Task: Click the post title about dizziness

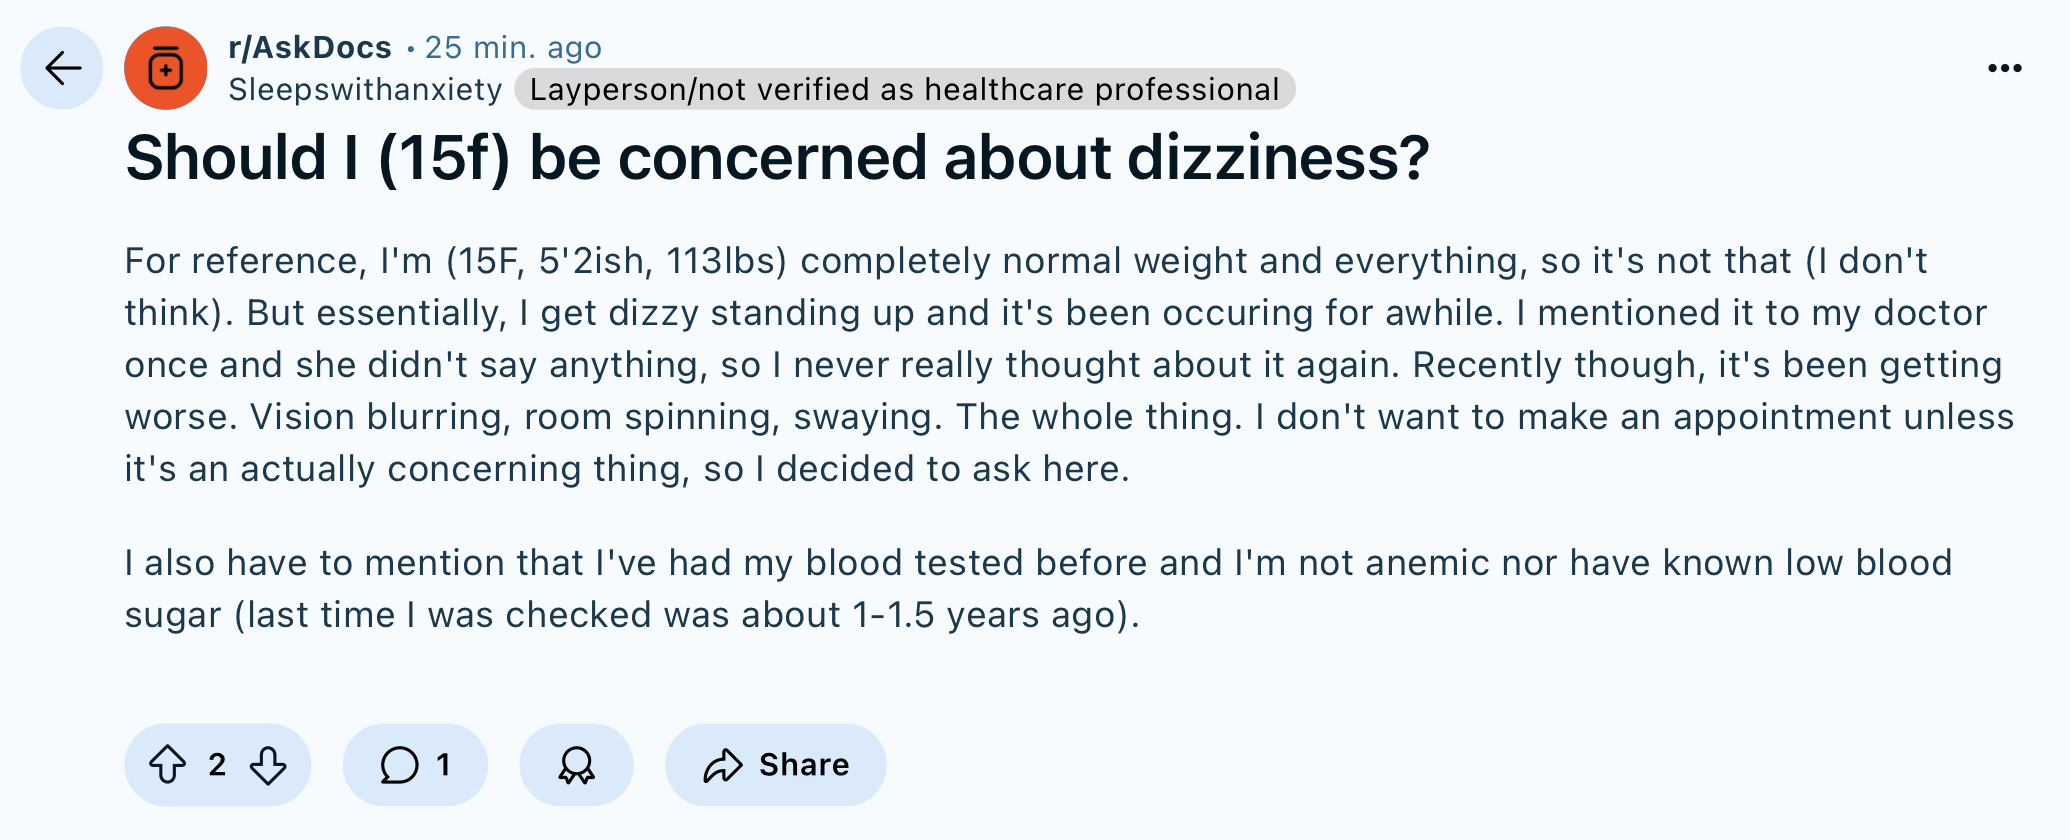Action: tap(777, 158)
